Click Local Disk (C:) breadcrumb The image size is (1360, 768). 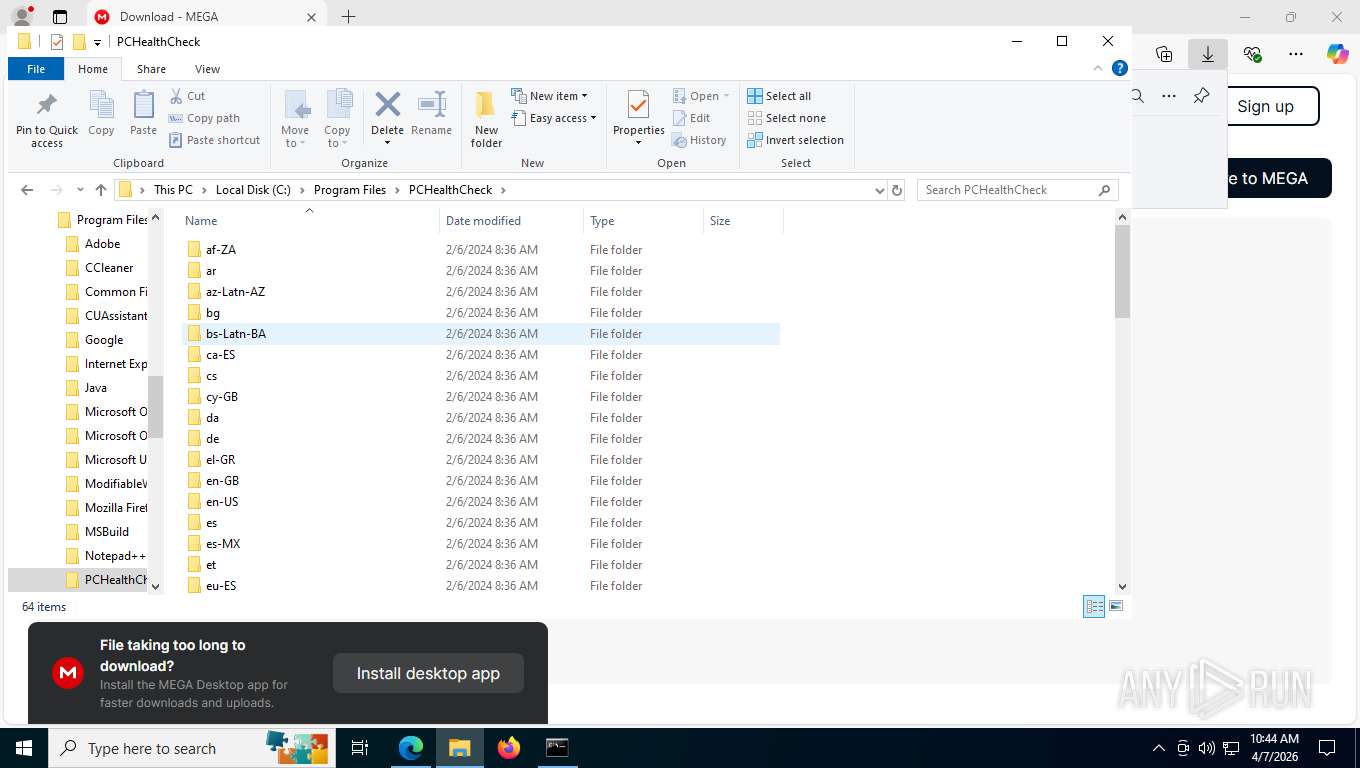[253, 190]
